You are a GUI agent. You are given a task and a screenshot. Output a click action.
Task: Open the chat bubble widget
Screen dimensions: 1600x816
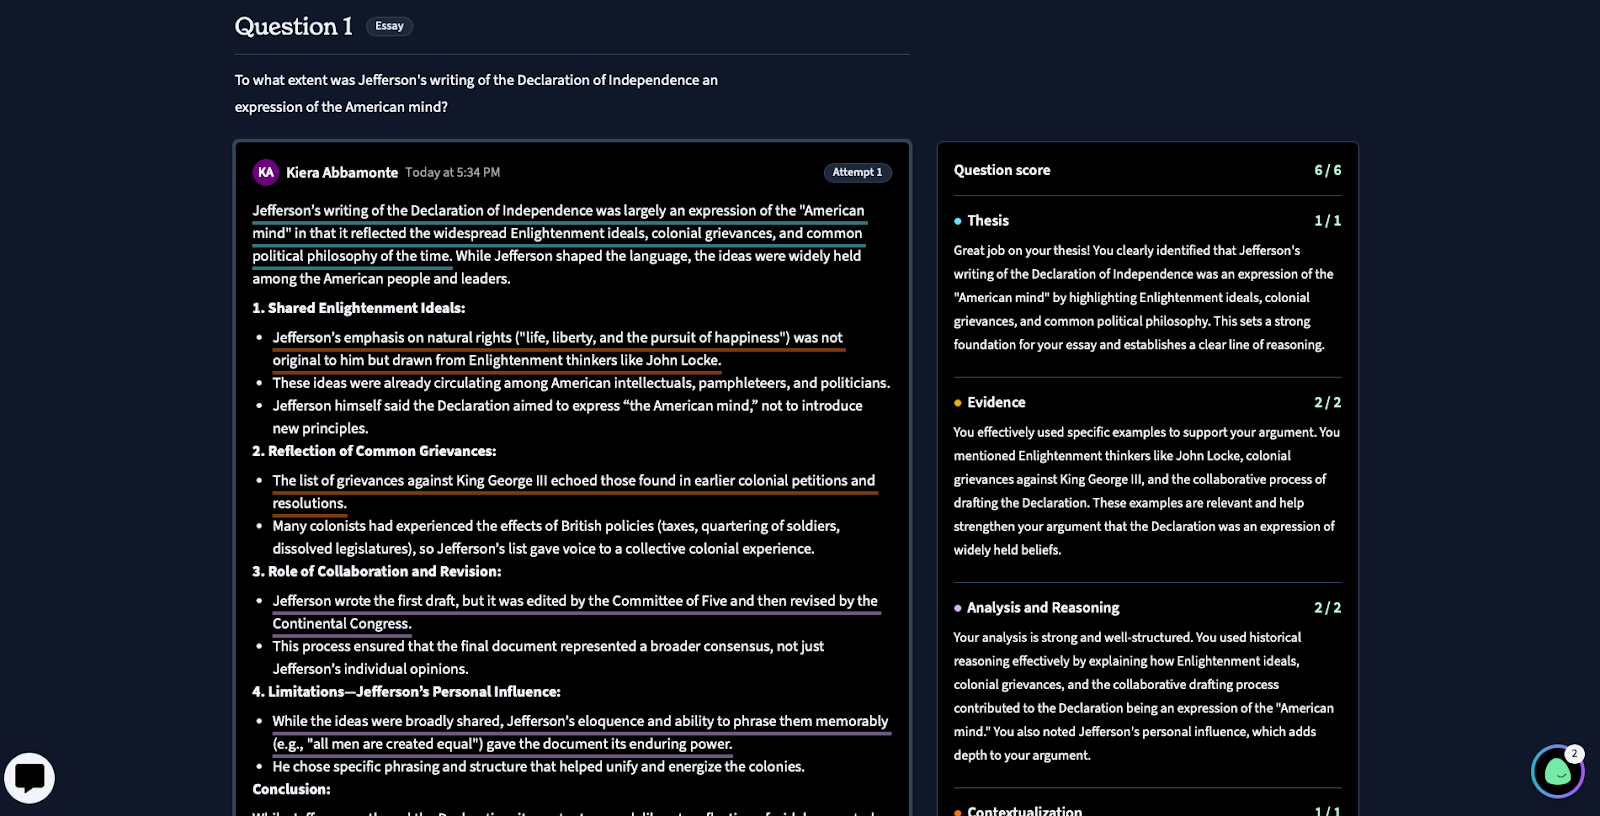click(x=30, y=778)
